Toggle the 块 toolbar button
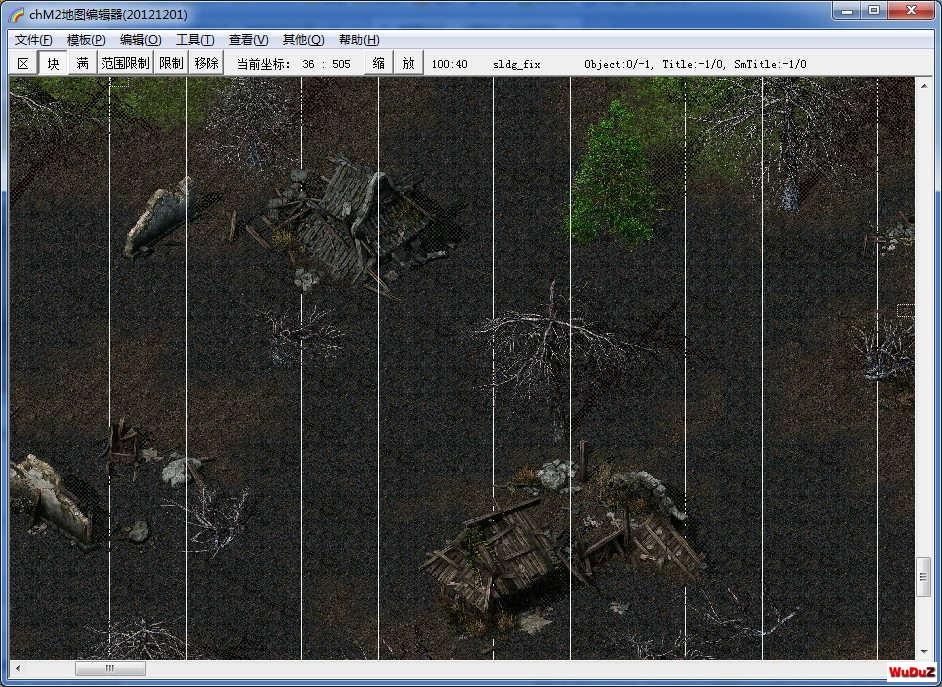942x687 pixels. coord(53,63)
